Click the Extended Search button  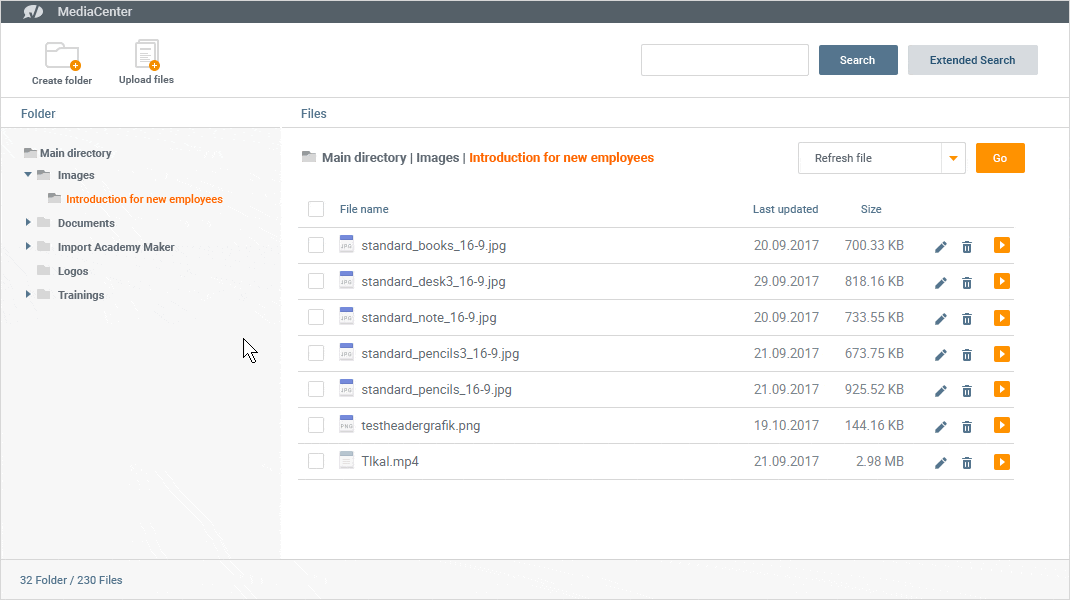(x=972, y=60)
